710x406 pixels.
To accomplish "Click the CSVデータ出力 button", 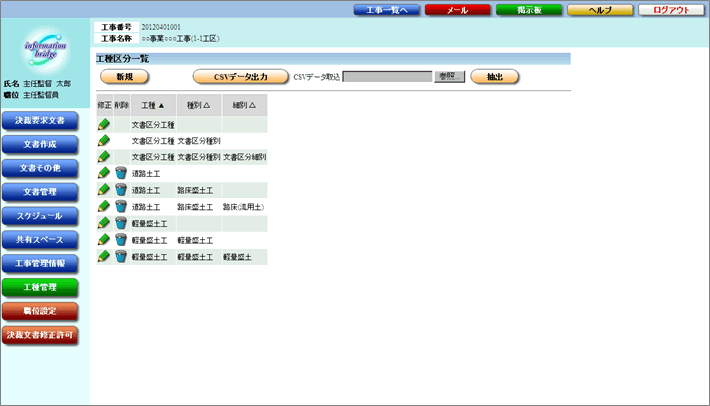I will point(234,77).
